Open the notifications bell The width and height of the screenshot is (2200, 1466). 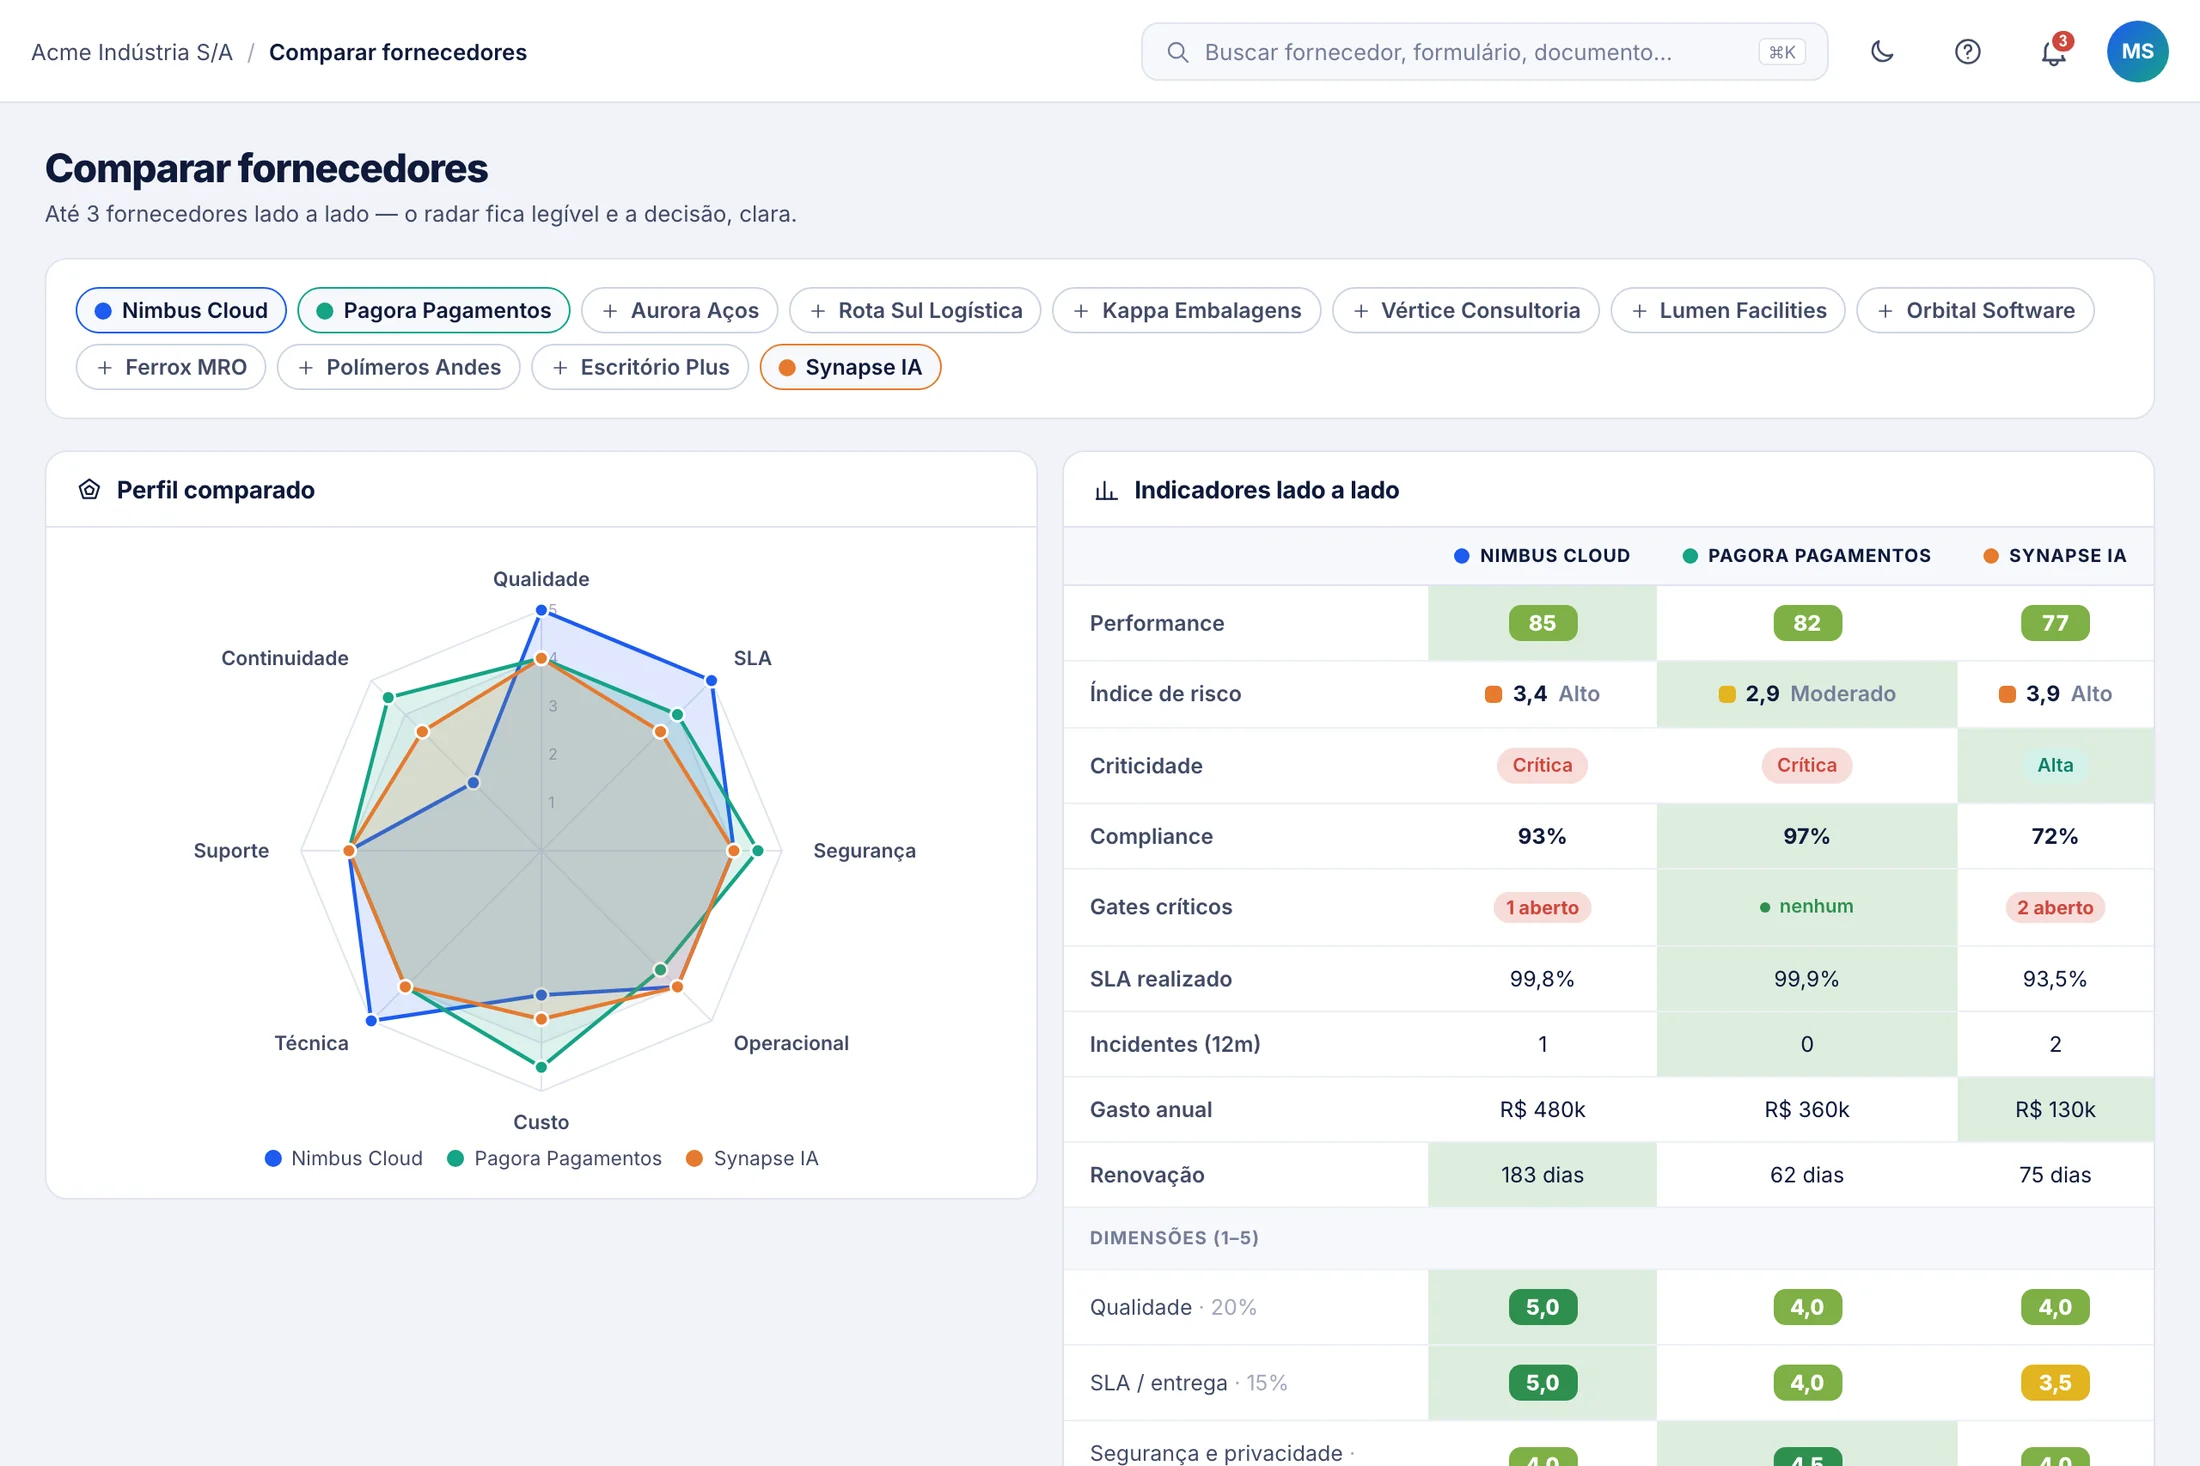click(2053, 52)
